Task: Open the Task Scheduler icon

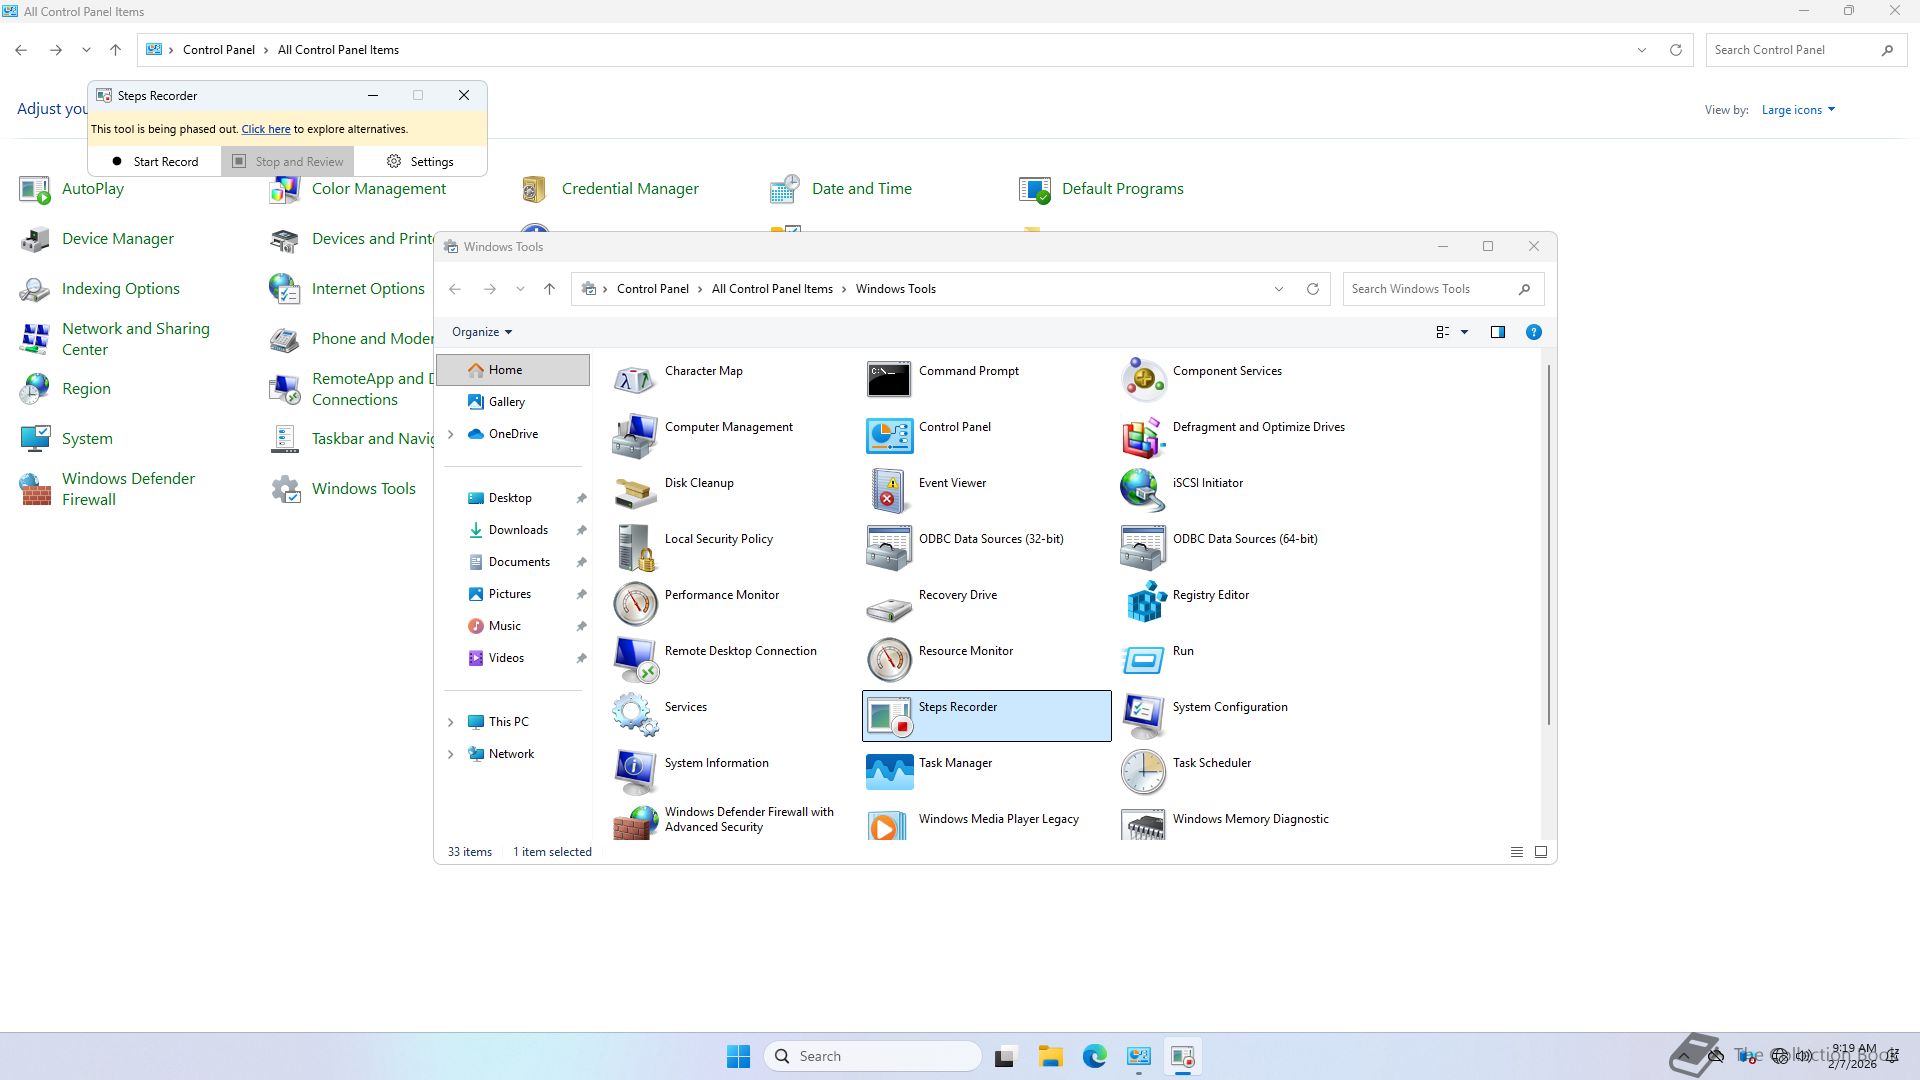Action: (x=1144, y=771)
